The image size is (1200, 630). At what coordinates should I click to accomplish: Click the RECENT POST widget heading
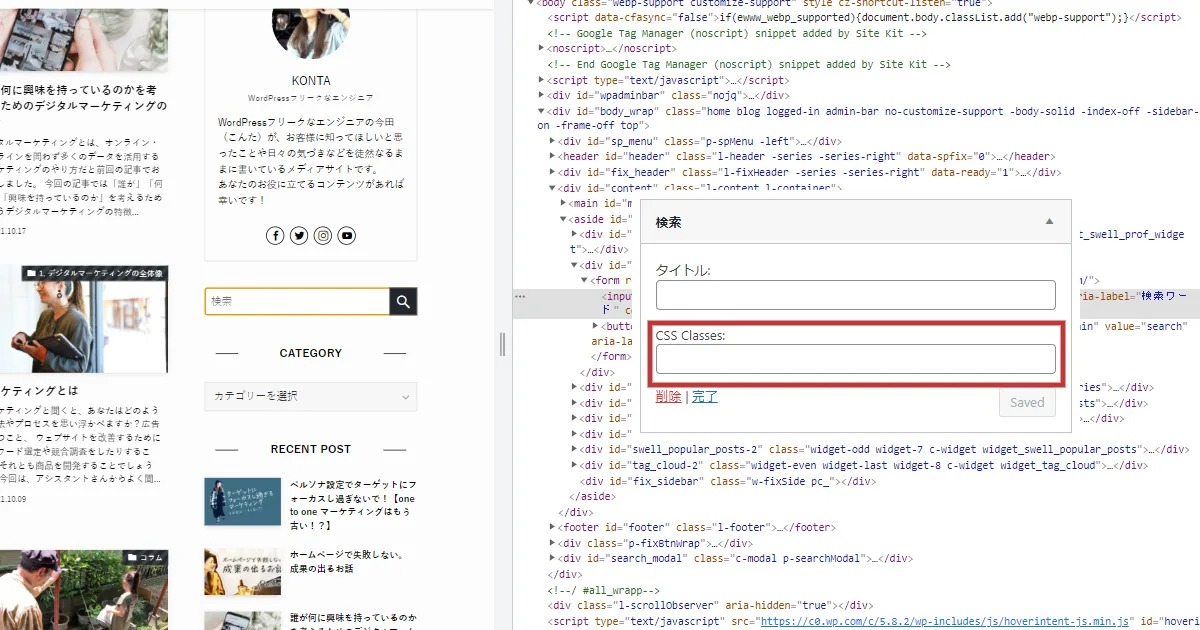[x=311, y=449]
